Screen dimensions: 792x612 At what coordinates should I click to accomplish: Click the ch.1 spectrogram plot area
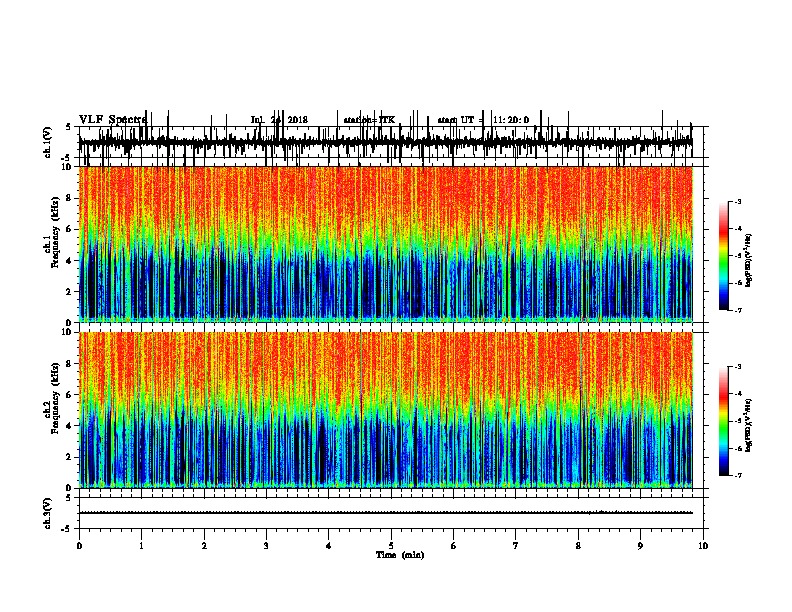point(386,244)
